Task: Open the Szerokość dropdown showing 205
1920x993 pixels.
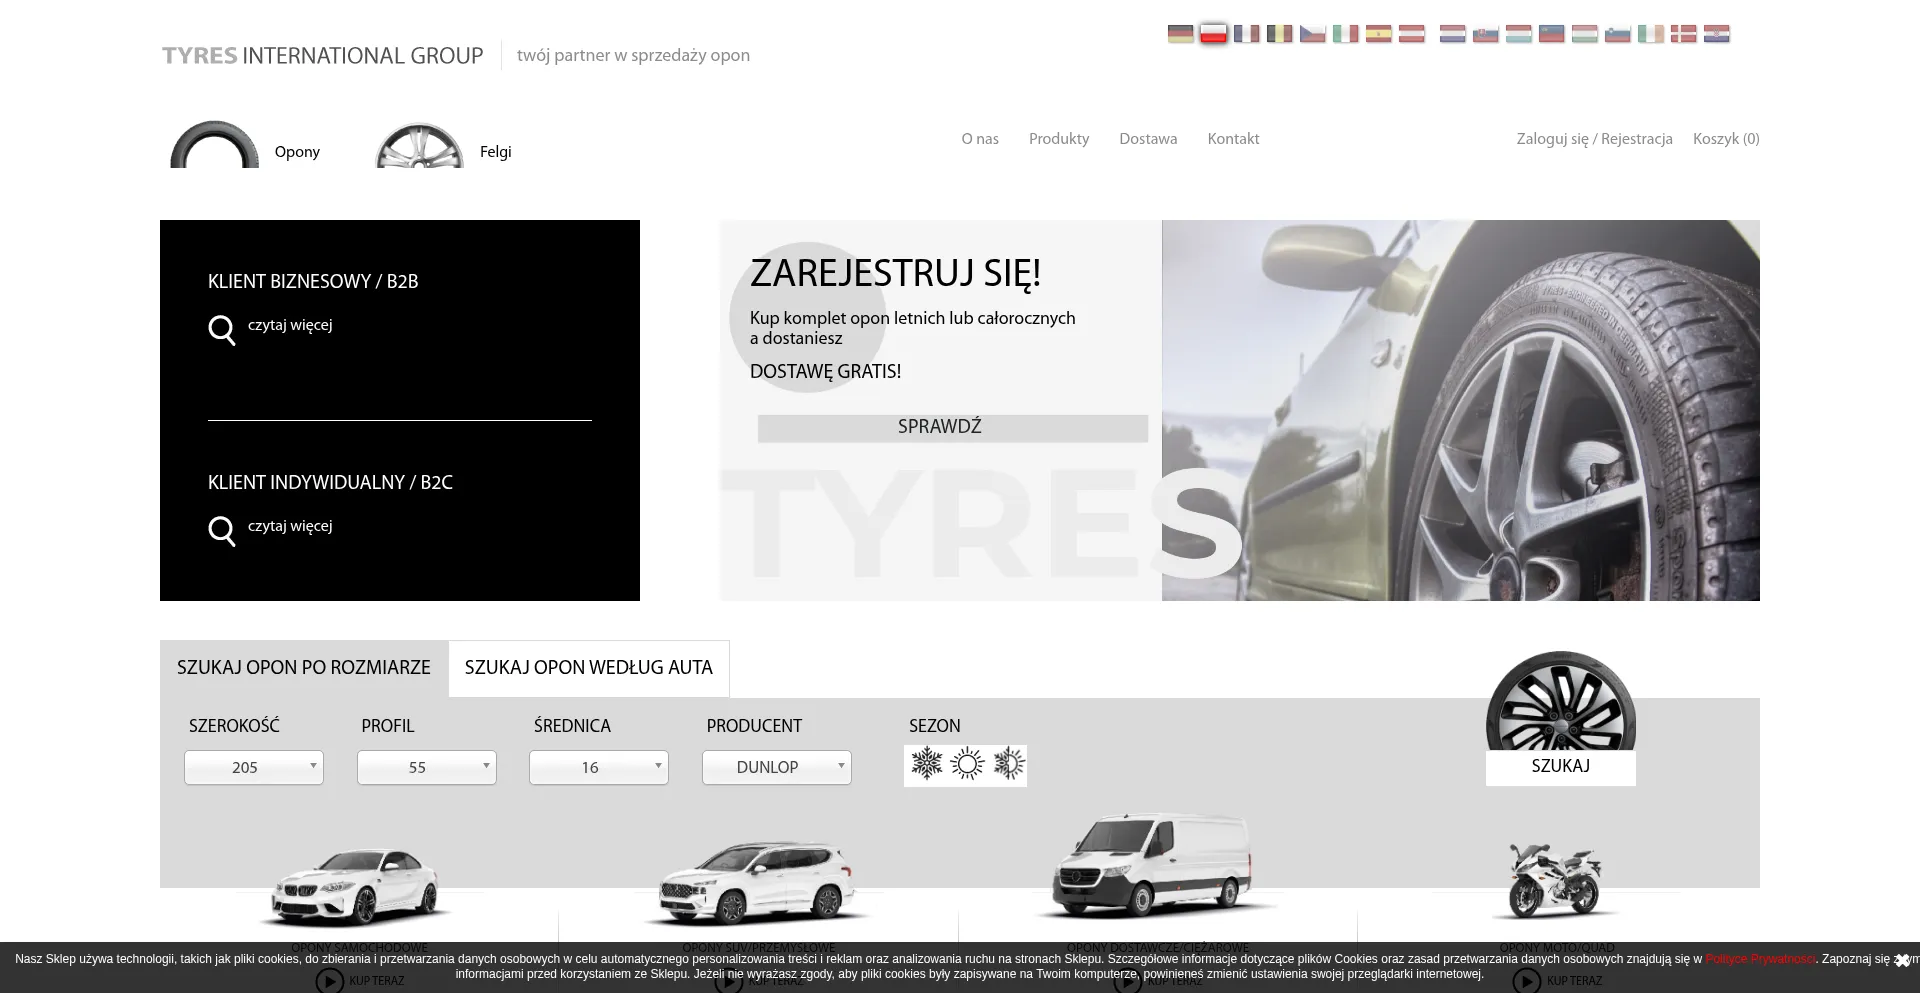Action: tap(254, 767)
